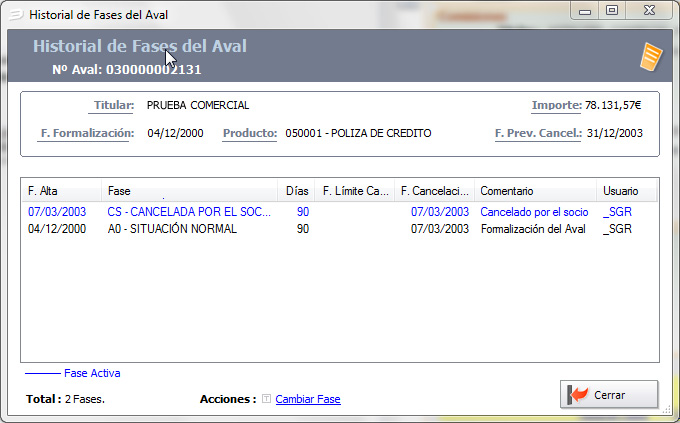Viewport: 680px width, 423px height.
Task: Click black 07/03/2003 cancellation date
Action: (x=440, y=229)
